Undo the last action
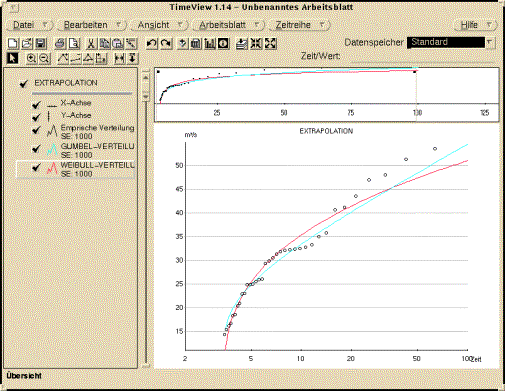The height and width of the screenshot is (391, 505). tap(152, 44)
